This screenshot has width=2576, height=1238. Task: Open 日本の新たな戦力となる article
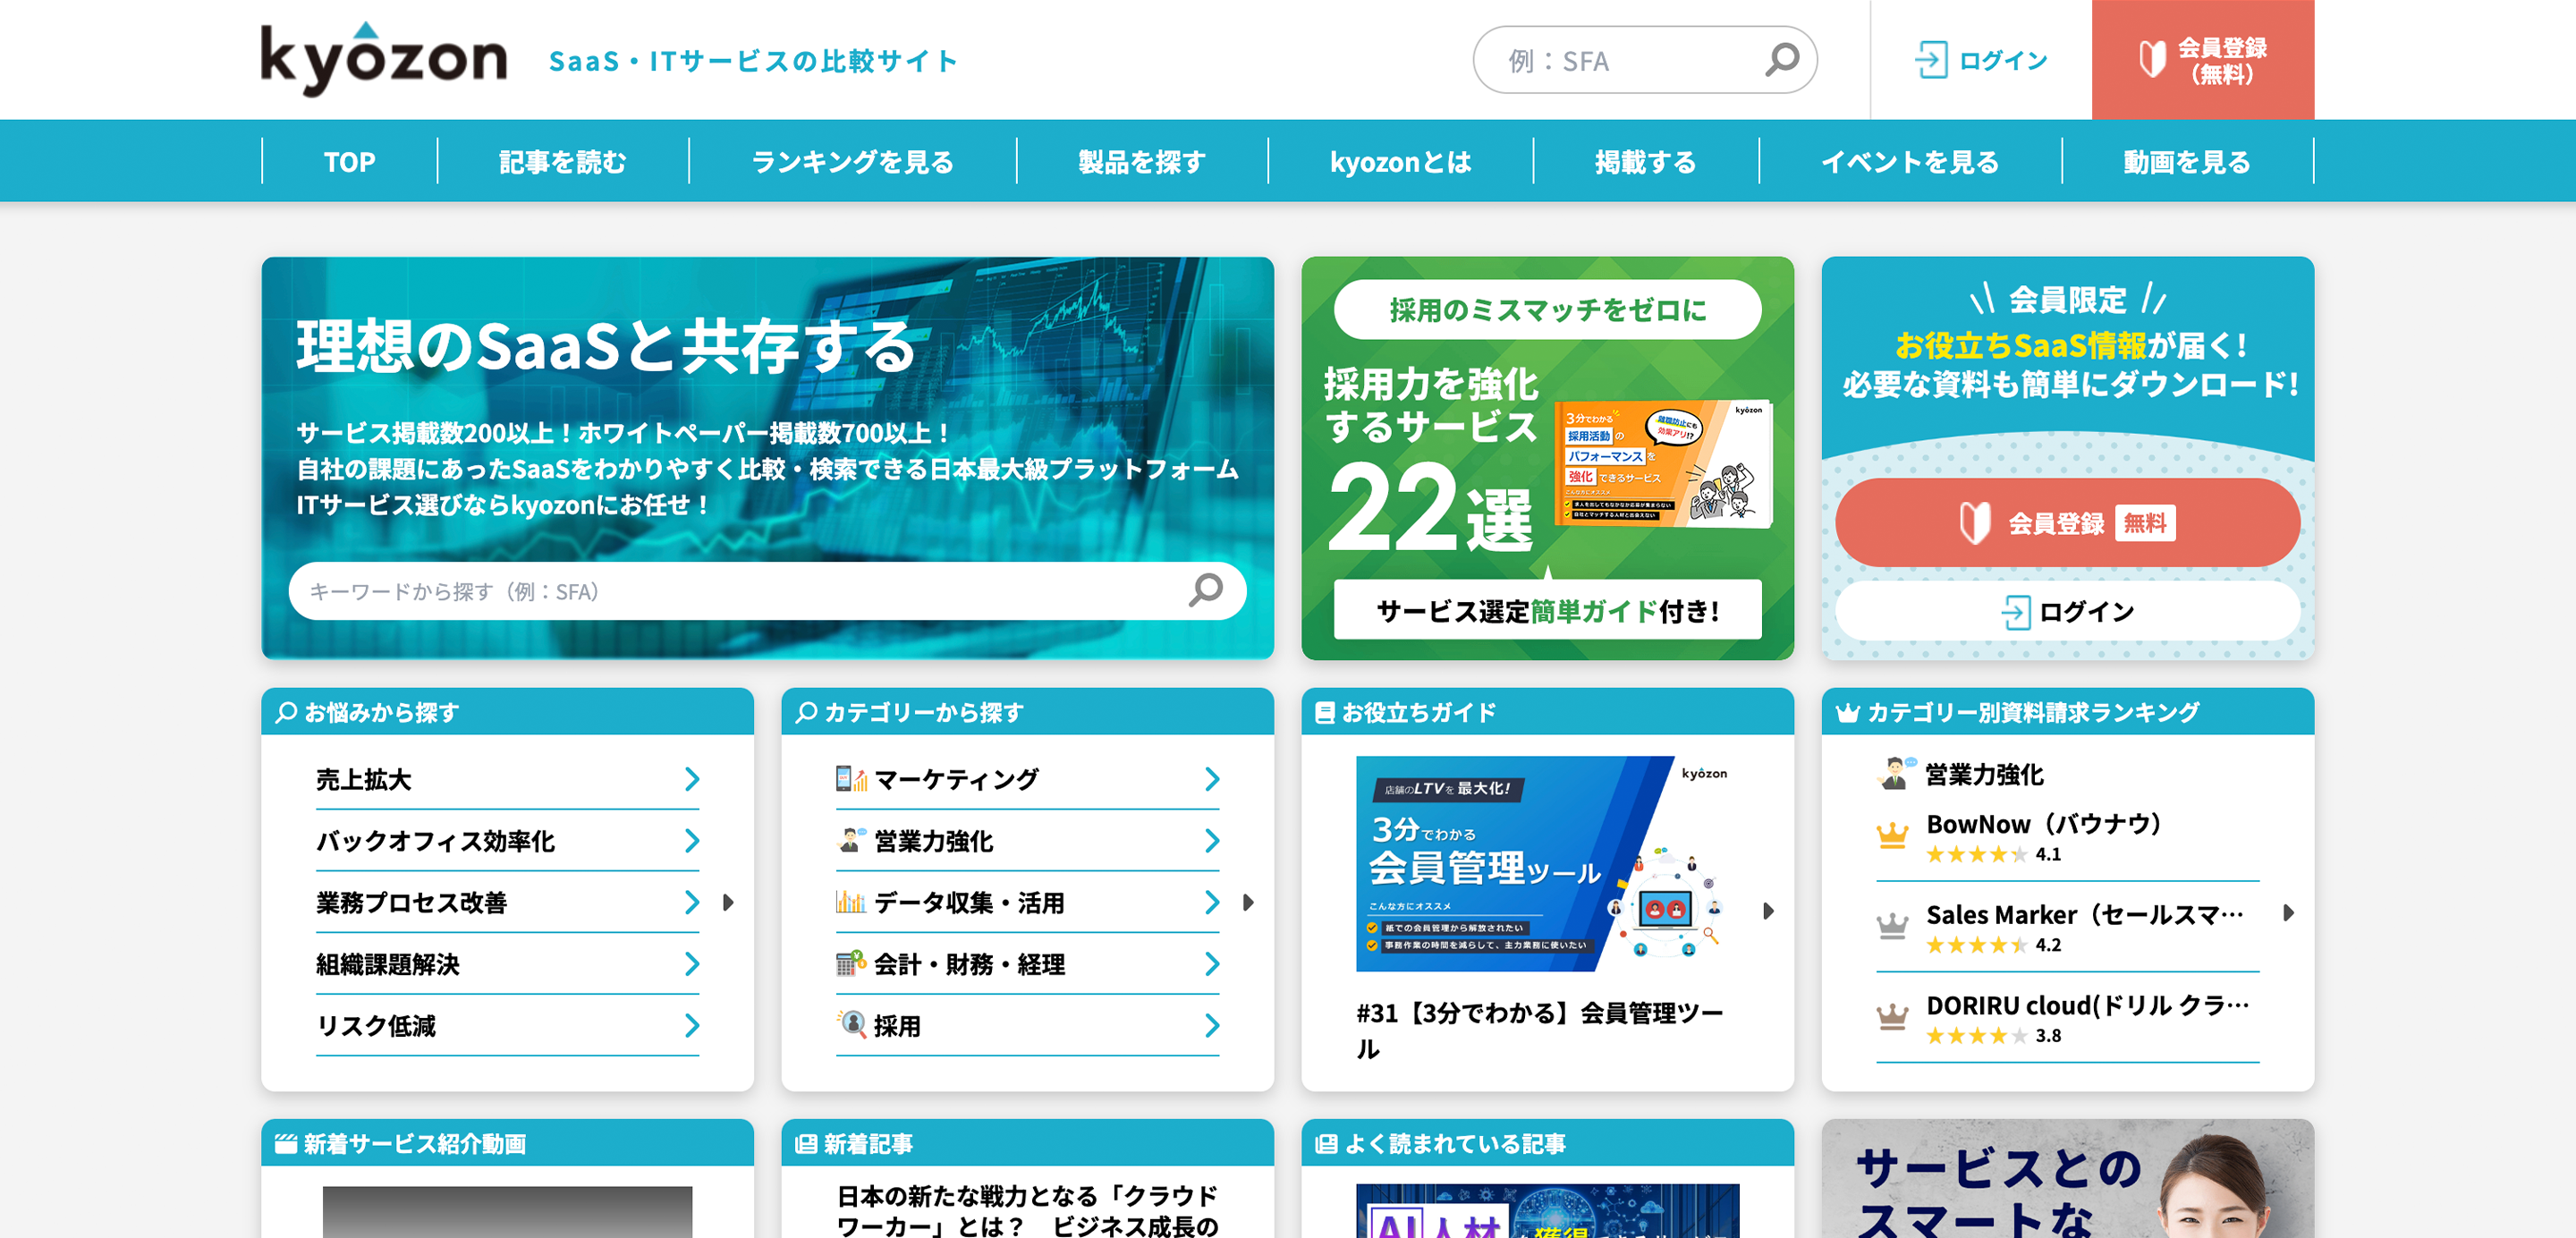click(1027, 1211)
